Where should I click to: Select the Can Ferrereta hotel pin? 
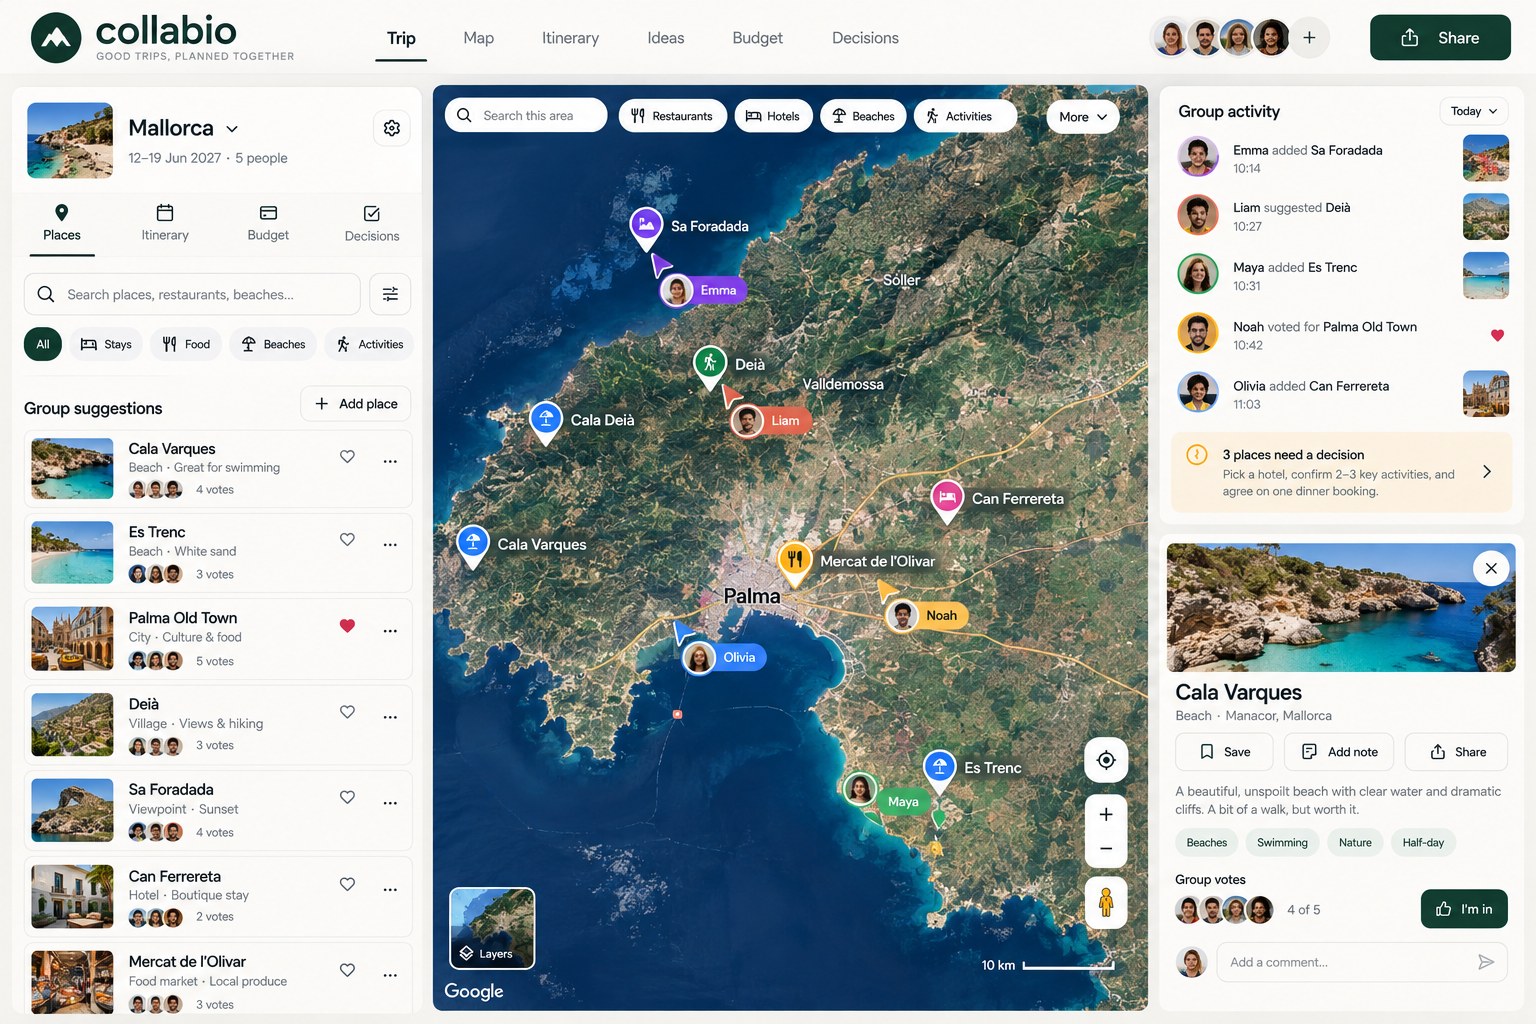[946, 500]
